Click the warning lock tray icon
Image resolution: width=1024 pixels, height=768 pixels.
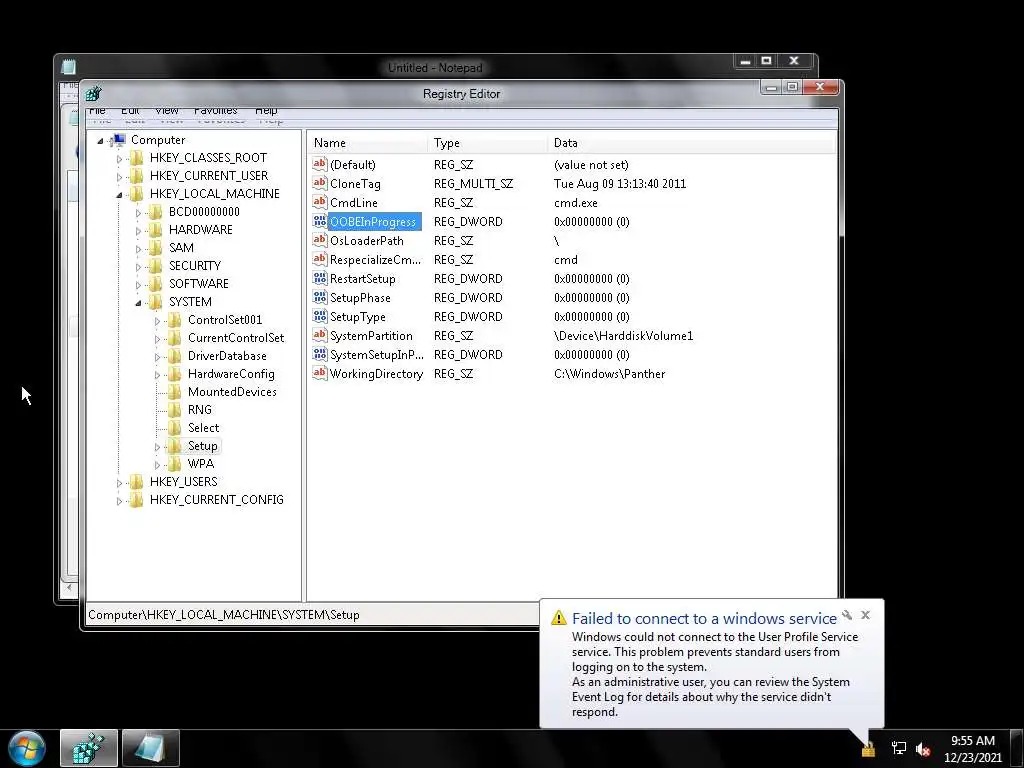pyautogui.click(x=869, y=749)
